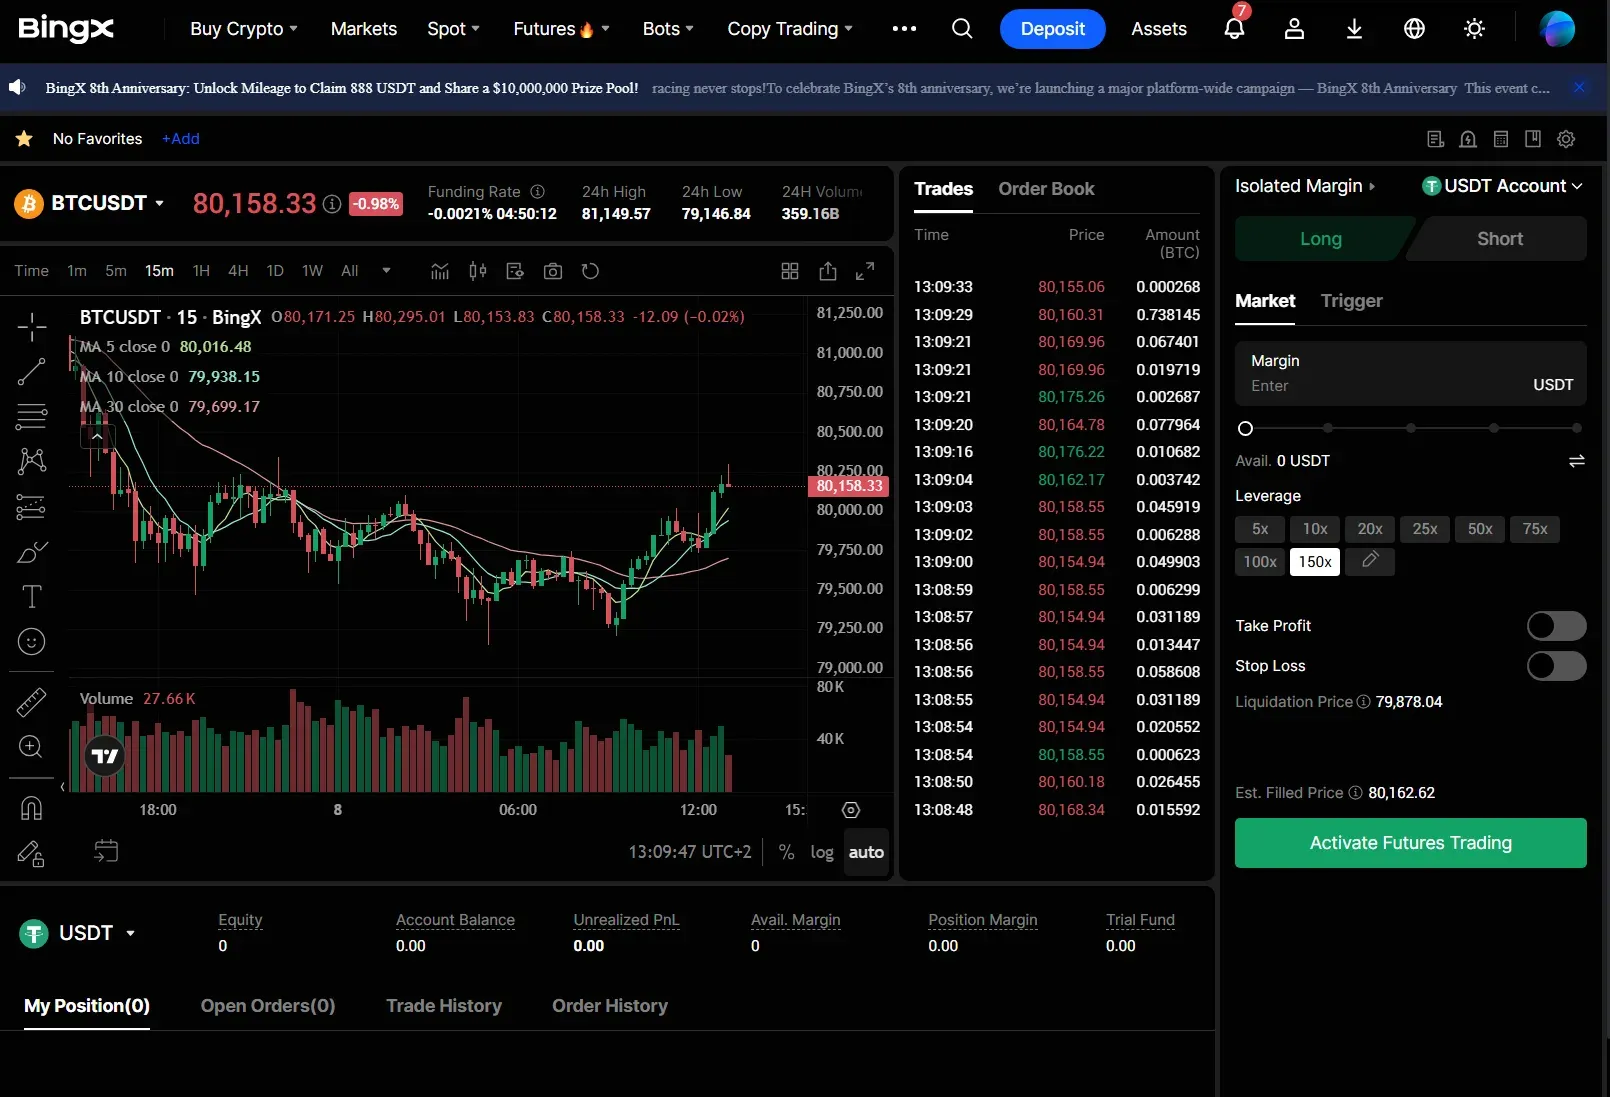Click the download app icon
Viewport: 1610px width, 1097px height.
coord(1354,29)
